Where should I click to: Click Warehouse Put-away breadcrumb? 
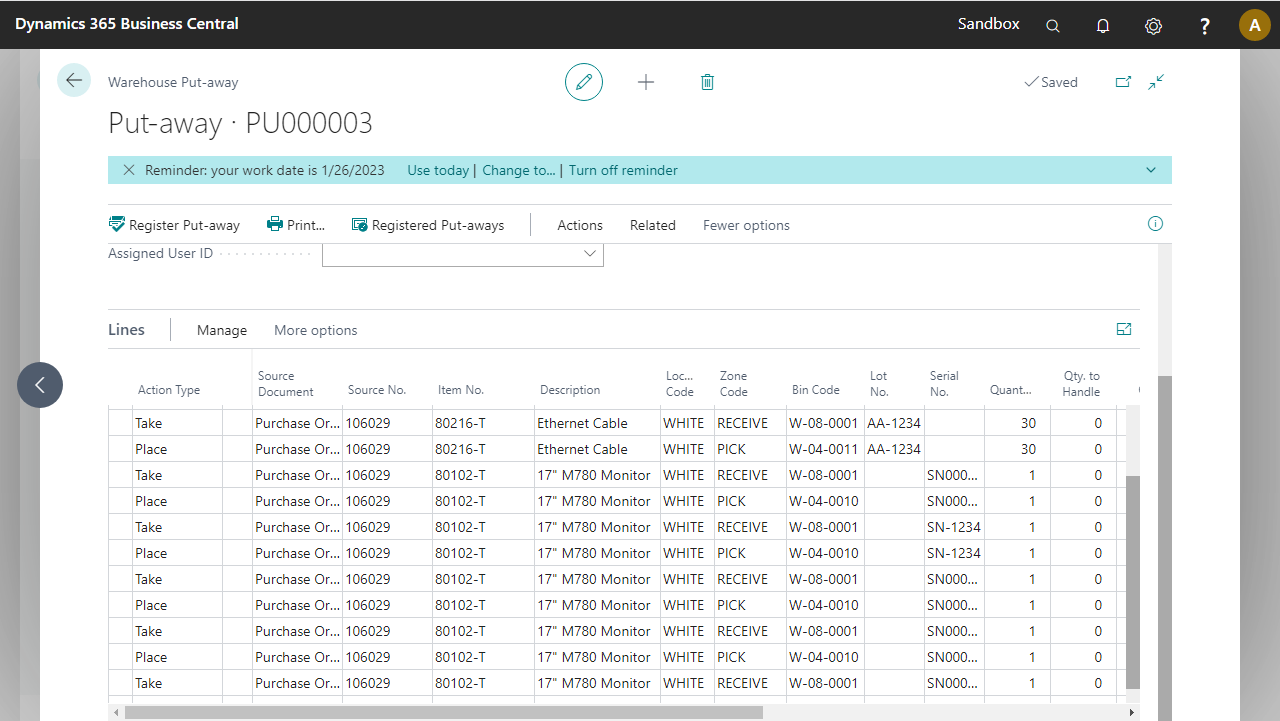tap(173, 82)
